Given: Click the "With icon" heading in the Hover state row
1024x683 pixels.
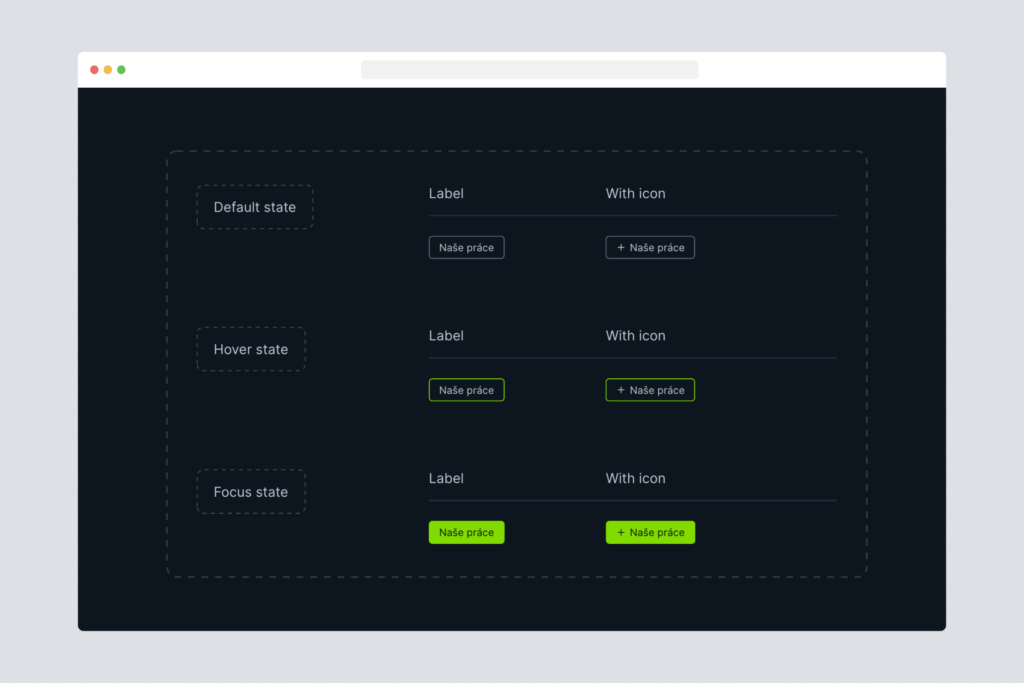Looking at the screenshot, I should coord(635,336).
